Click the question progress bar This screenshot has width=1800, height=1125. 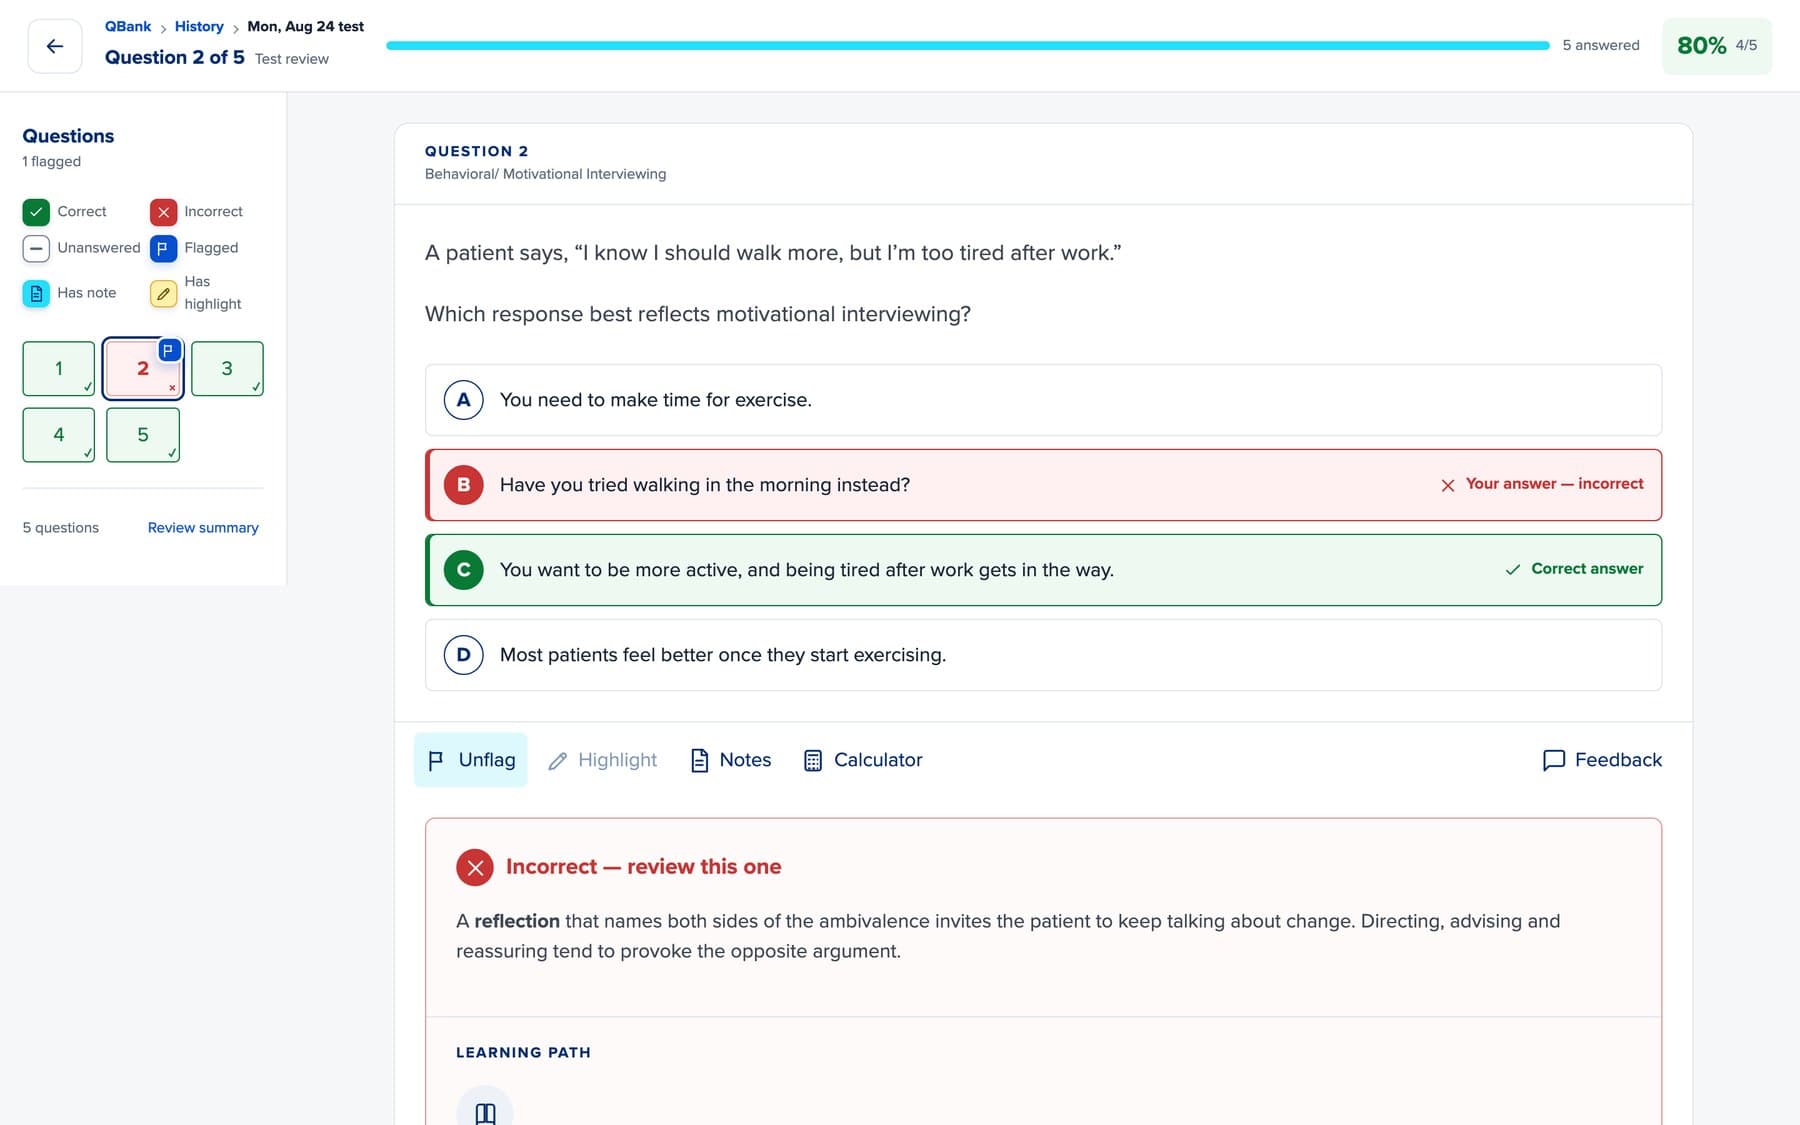[967, 45]
